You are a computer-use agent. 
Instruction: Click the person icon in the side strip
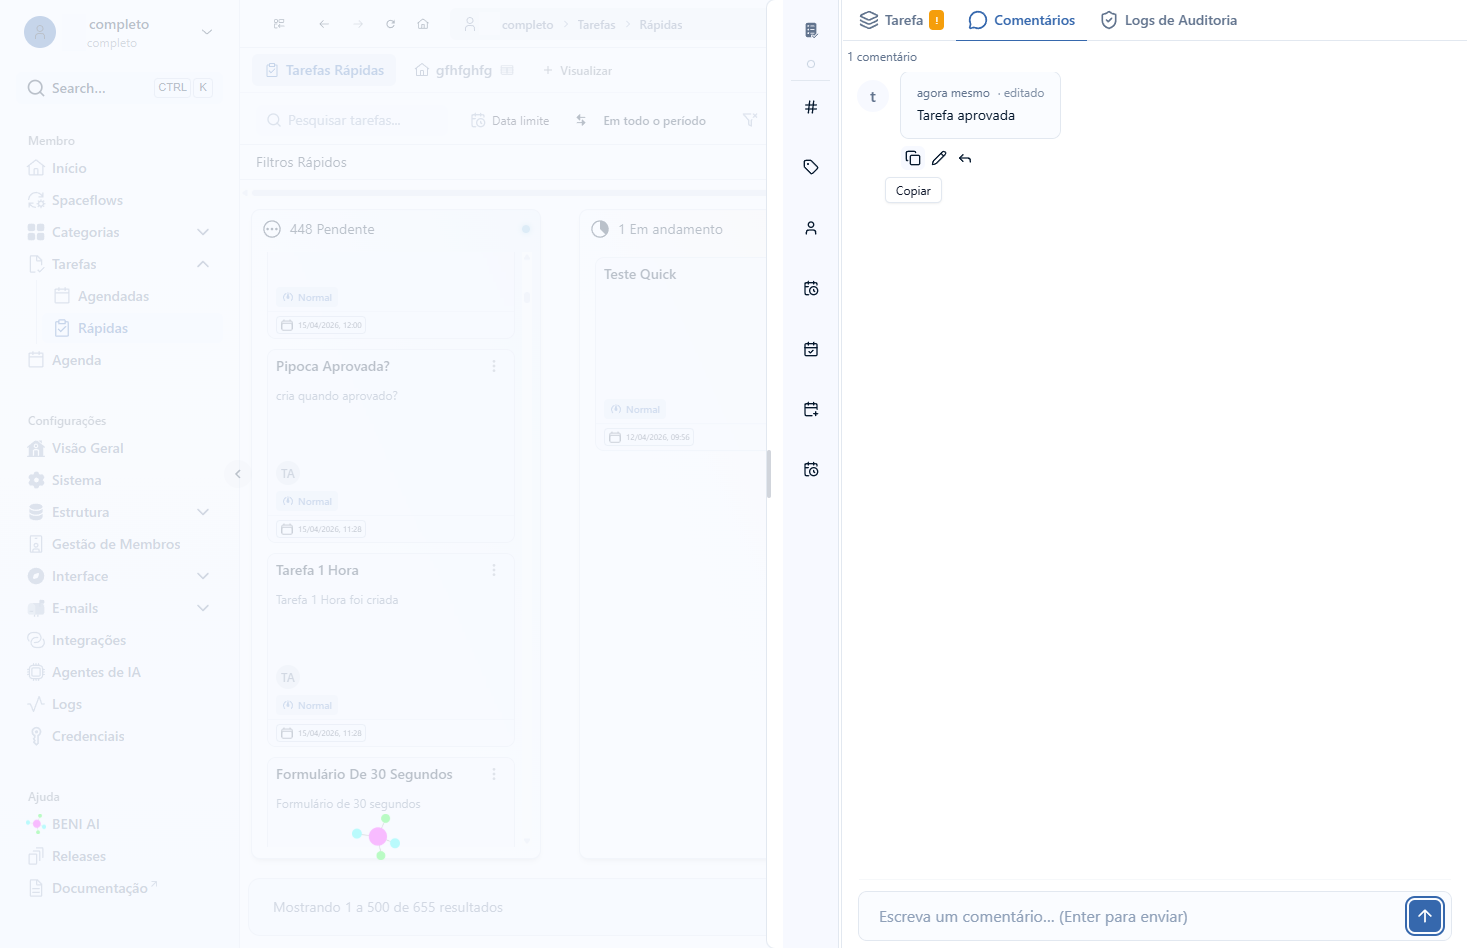pos(811,228)
